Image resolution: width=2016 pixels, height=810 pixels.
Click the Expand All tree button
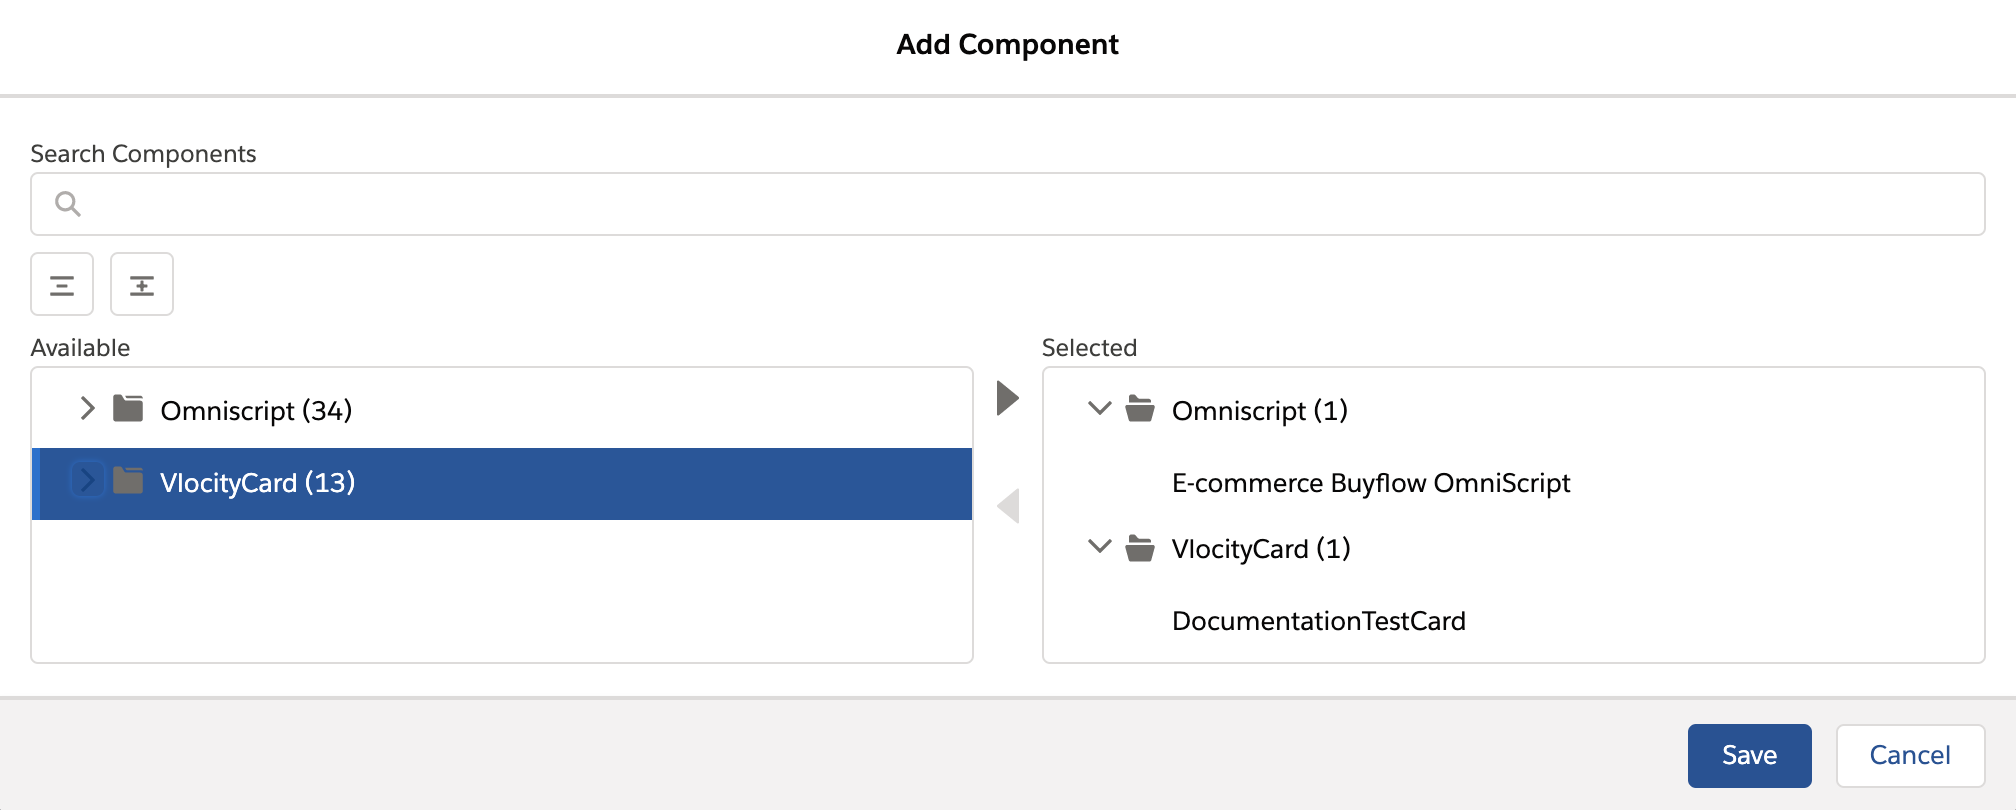[142, 284]
